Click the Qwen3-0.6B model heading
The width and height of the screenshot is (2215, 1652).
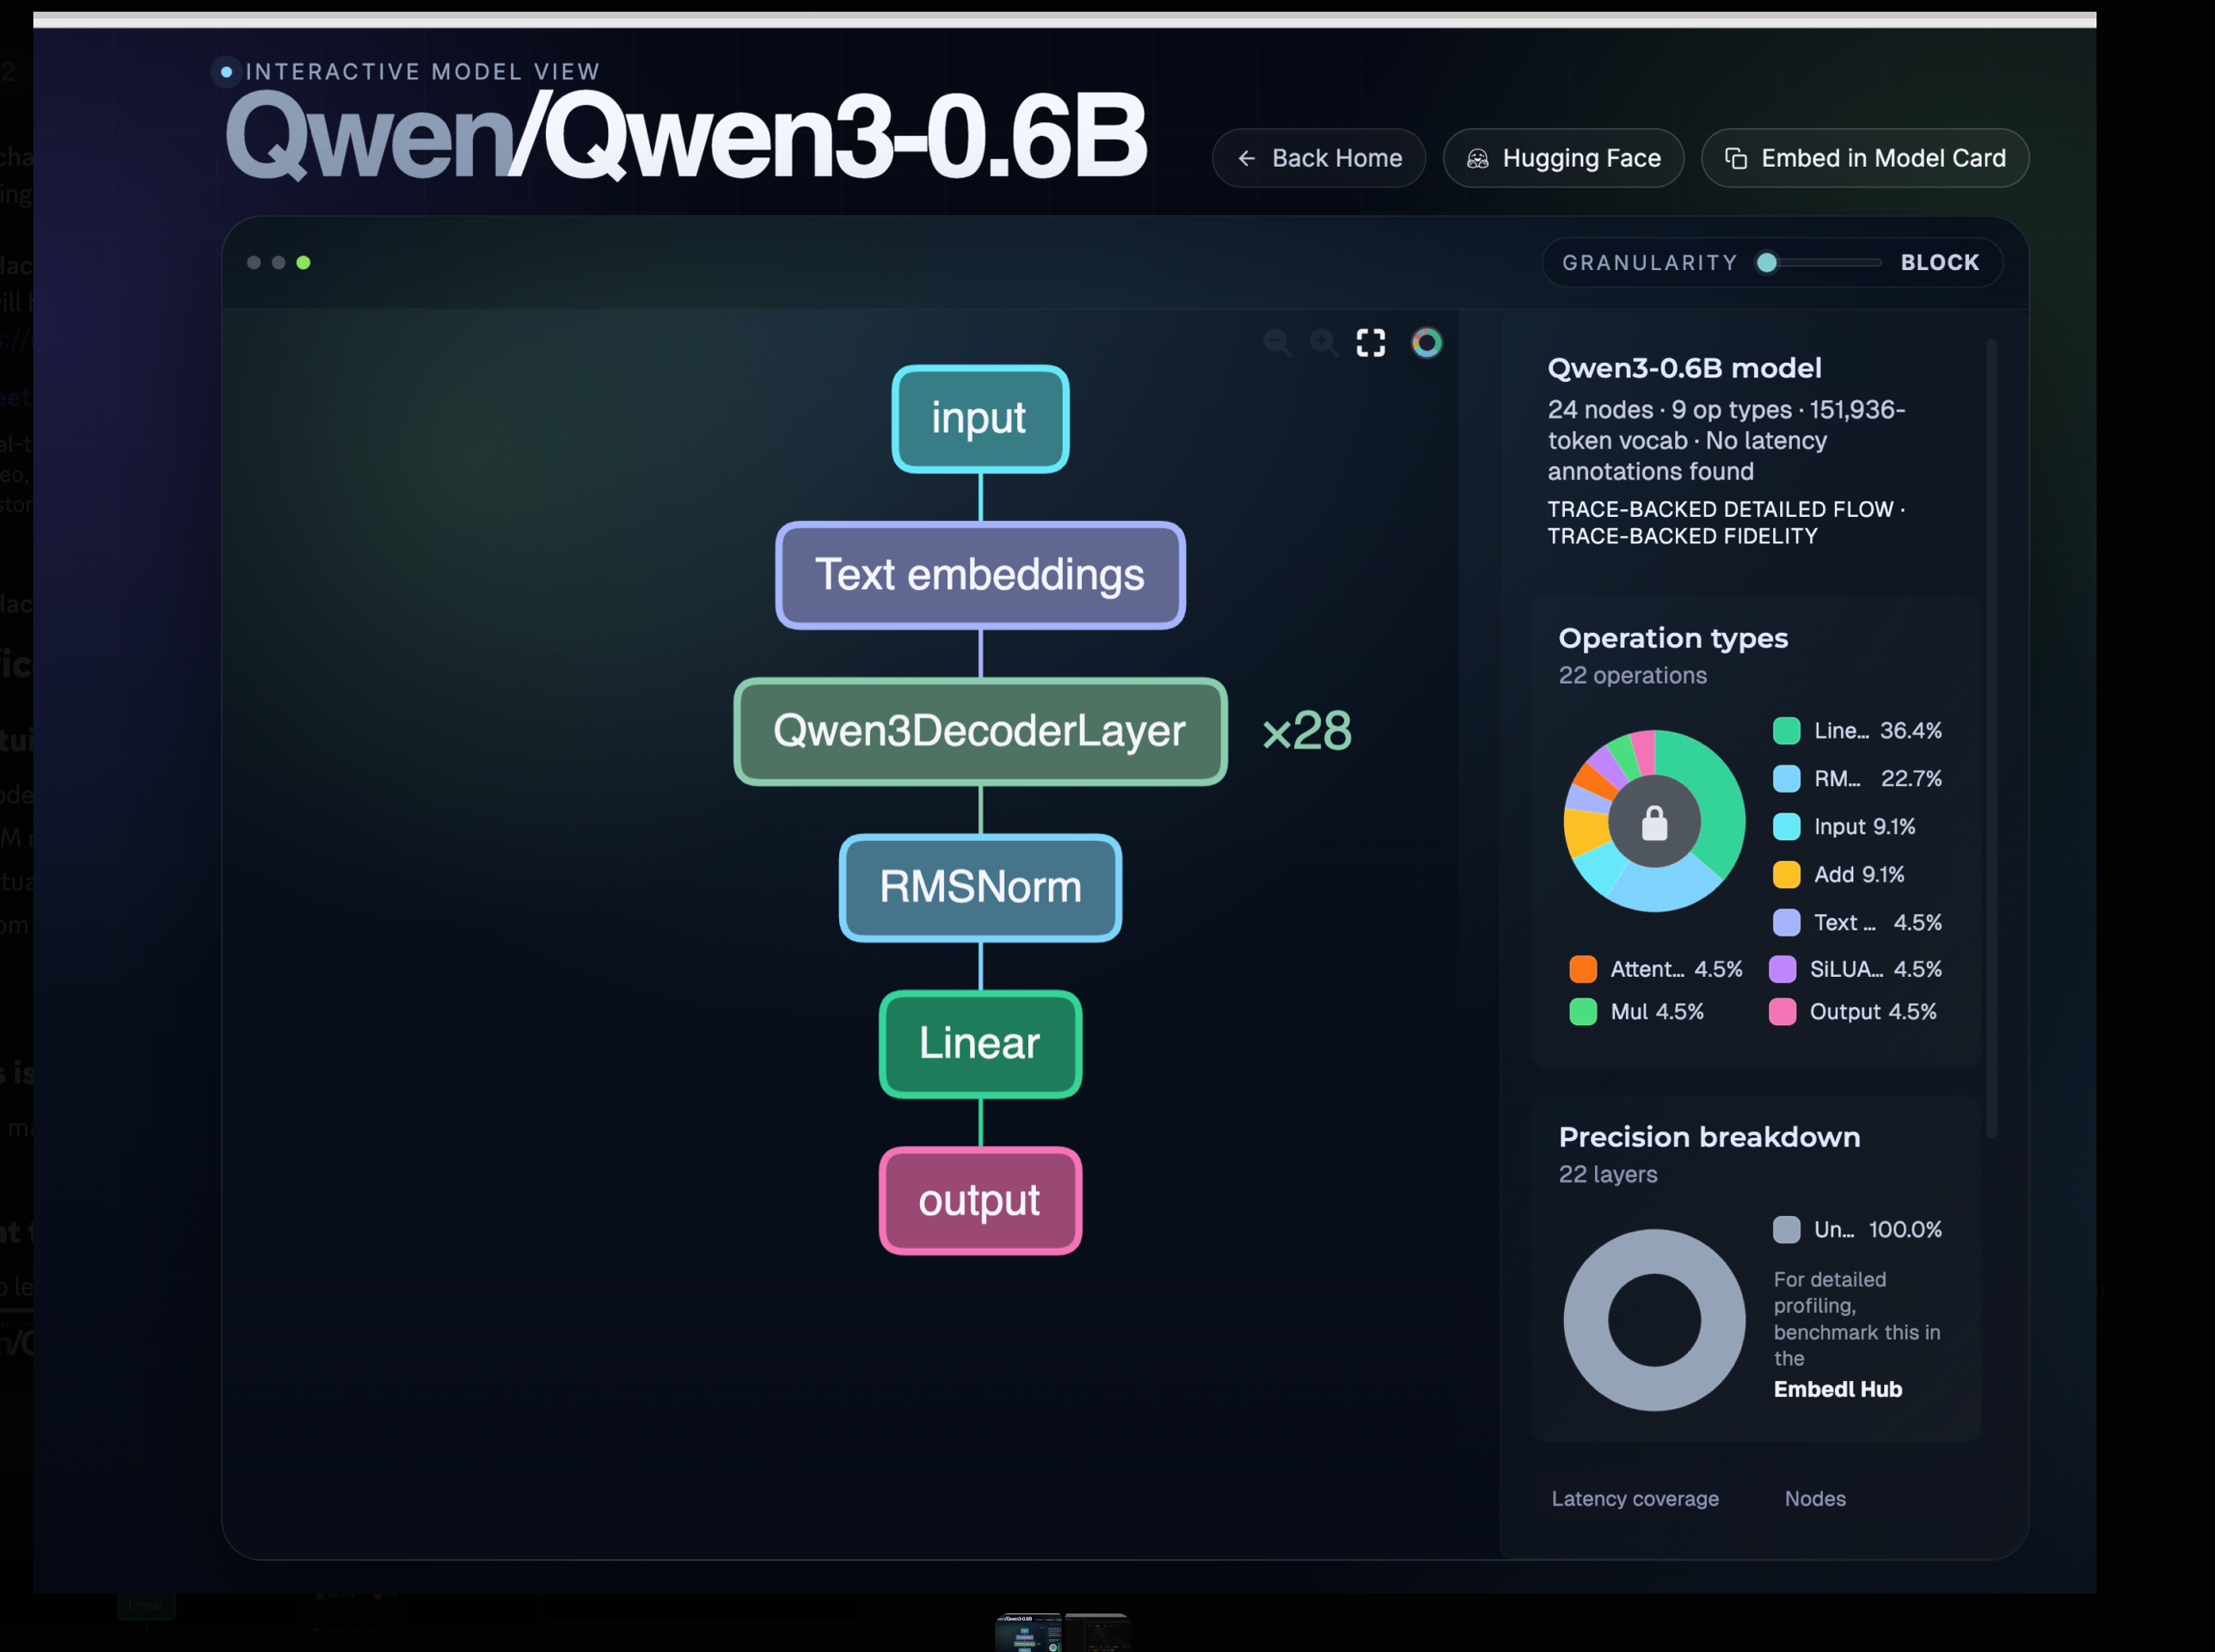(1684, 368)
